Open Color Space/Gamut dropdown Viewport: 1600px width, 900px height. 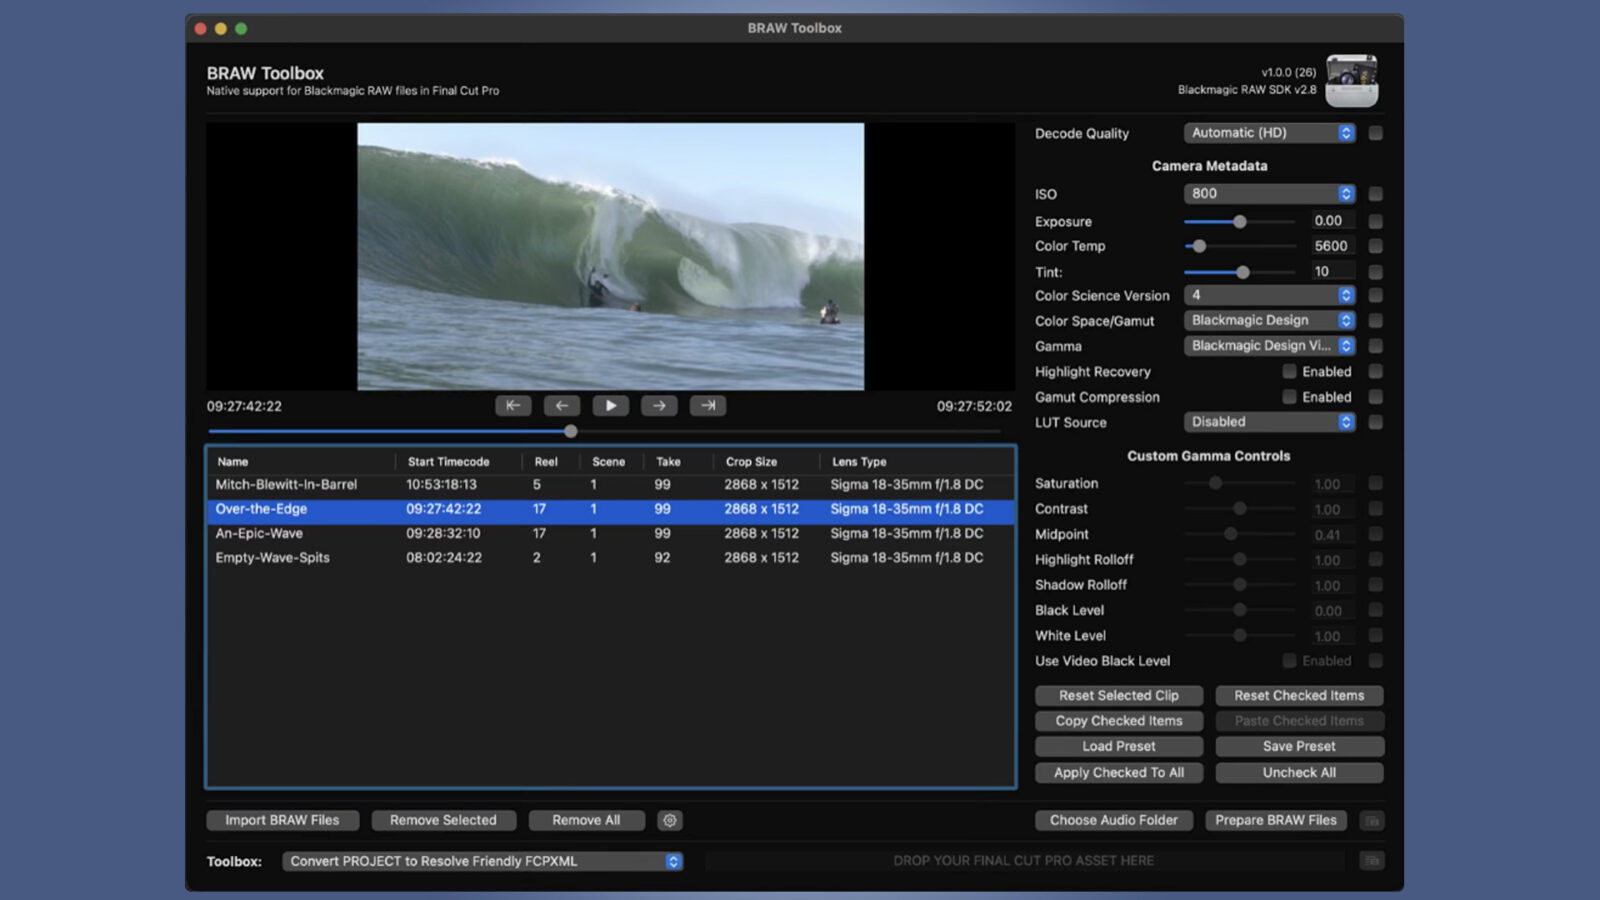point(1269,320)
